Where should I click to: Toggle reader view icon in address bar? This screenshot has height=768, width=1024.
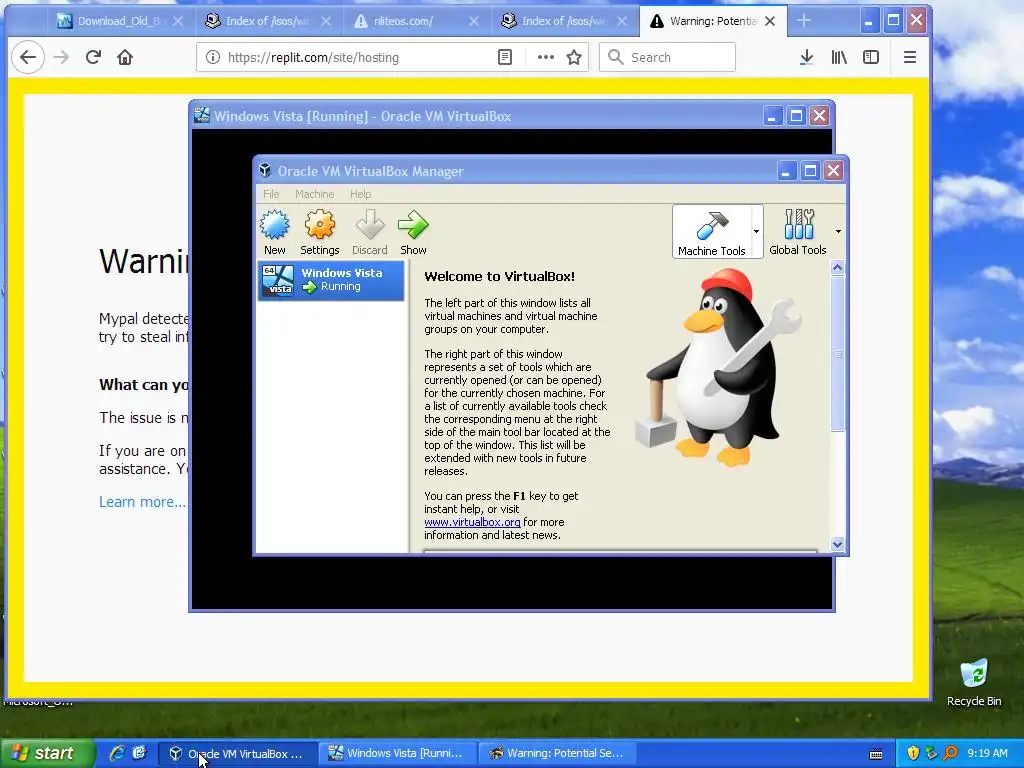[x=505, y=57]
